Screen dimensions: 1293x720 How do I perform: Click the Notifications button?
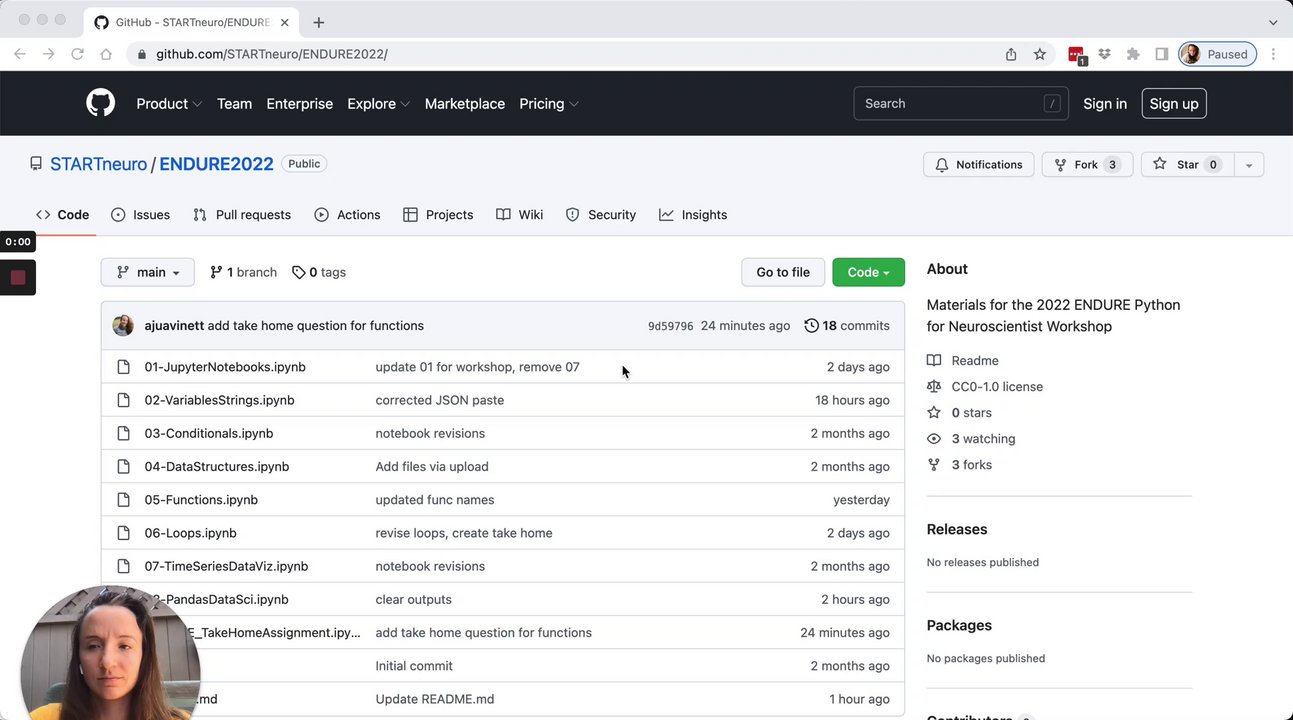(x=979, y=164)
